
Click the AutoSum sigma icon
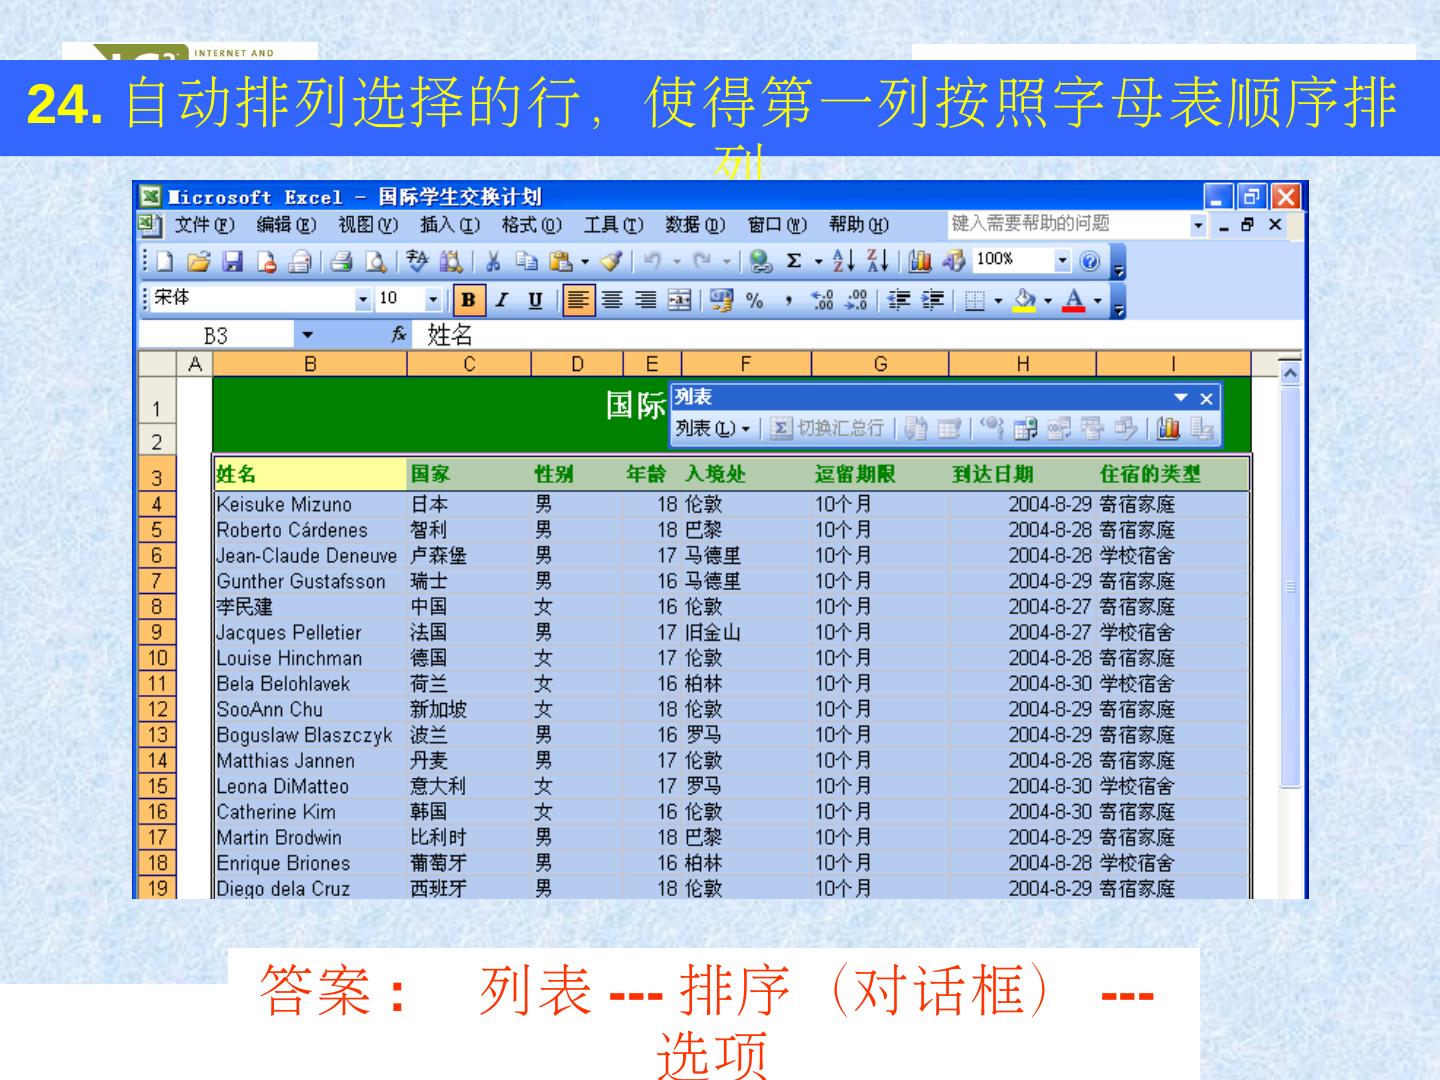pyautogui.click(x=793, y=262)
